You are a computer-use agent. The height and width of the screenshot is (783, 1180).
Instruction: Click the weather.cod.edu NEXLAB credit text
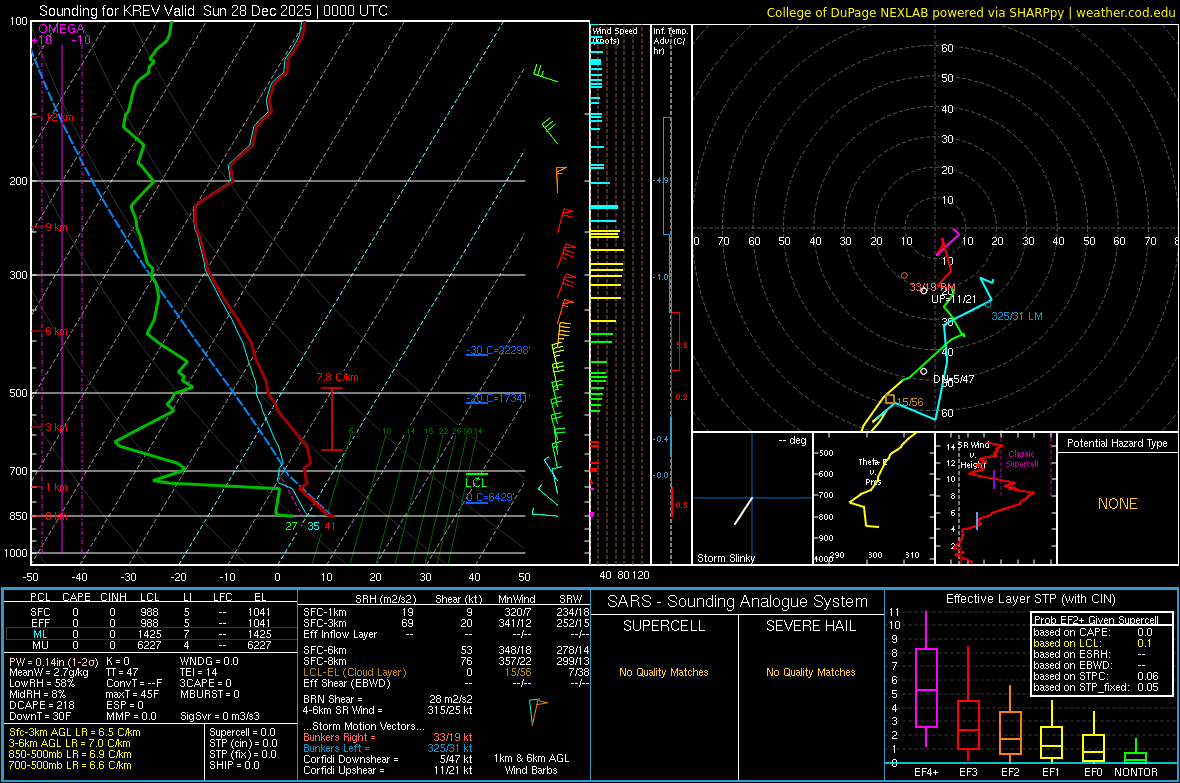click(x=970, y=12)
